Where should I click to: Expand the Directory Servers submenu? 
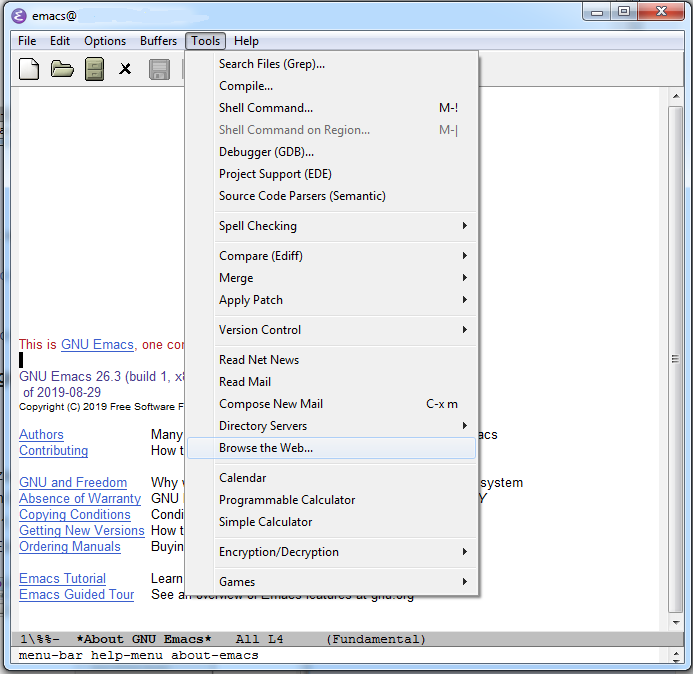pos(331,426)
